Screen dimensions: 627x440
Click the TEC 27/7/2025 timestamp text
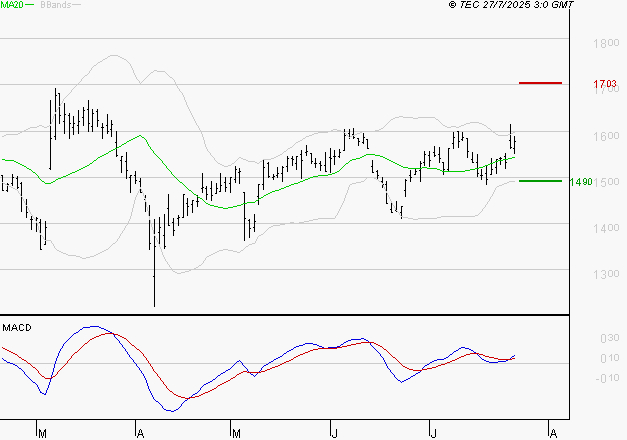click(x=511, y=4)
